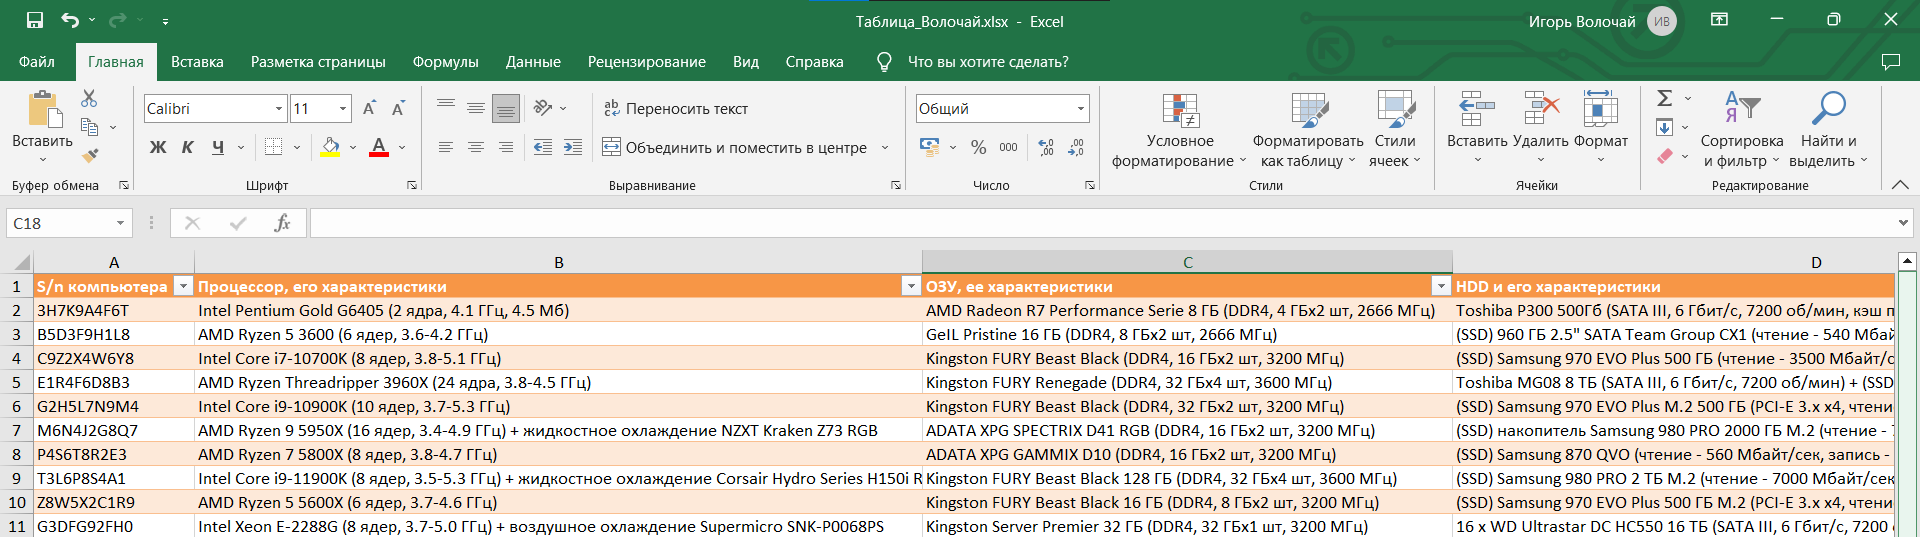Toggle Italic formatting
The image size is (1920, 537).
[188, 147]
